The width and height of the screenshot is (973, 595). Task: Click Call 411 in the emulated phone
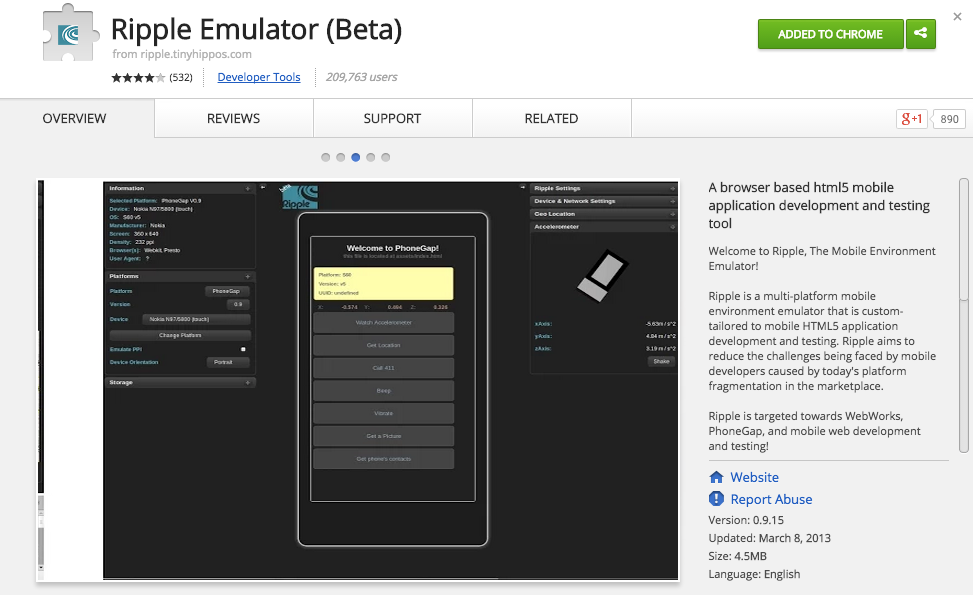click(383, 368)
